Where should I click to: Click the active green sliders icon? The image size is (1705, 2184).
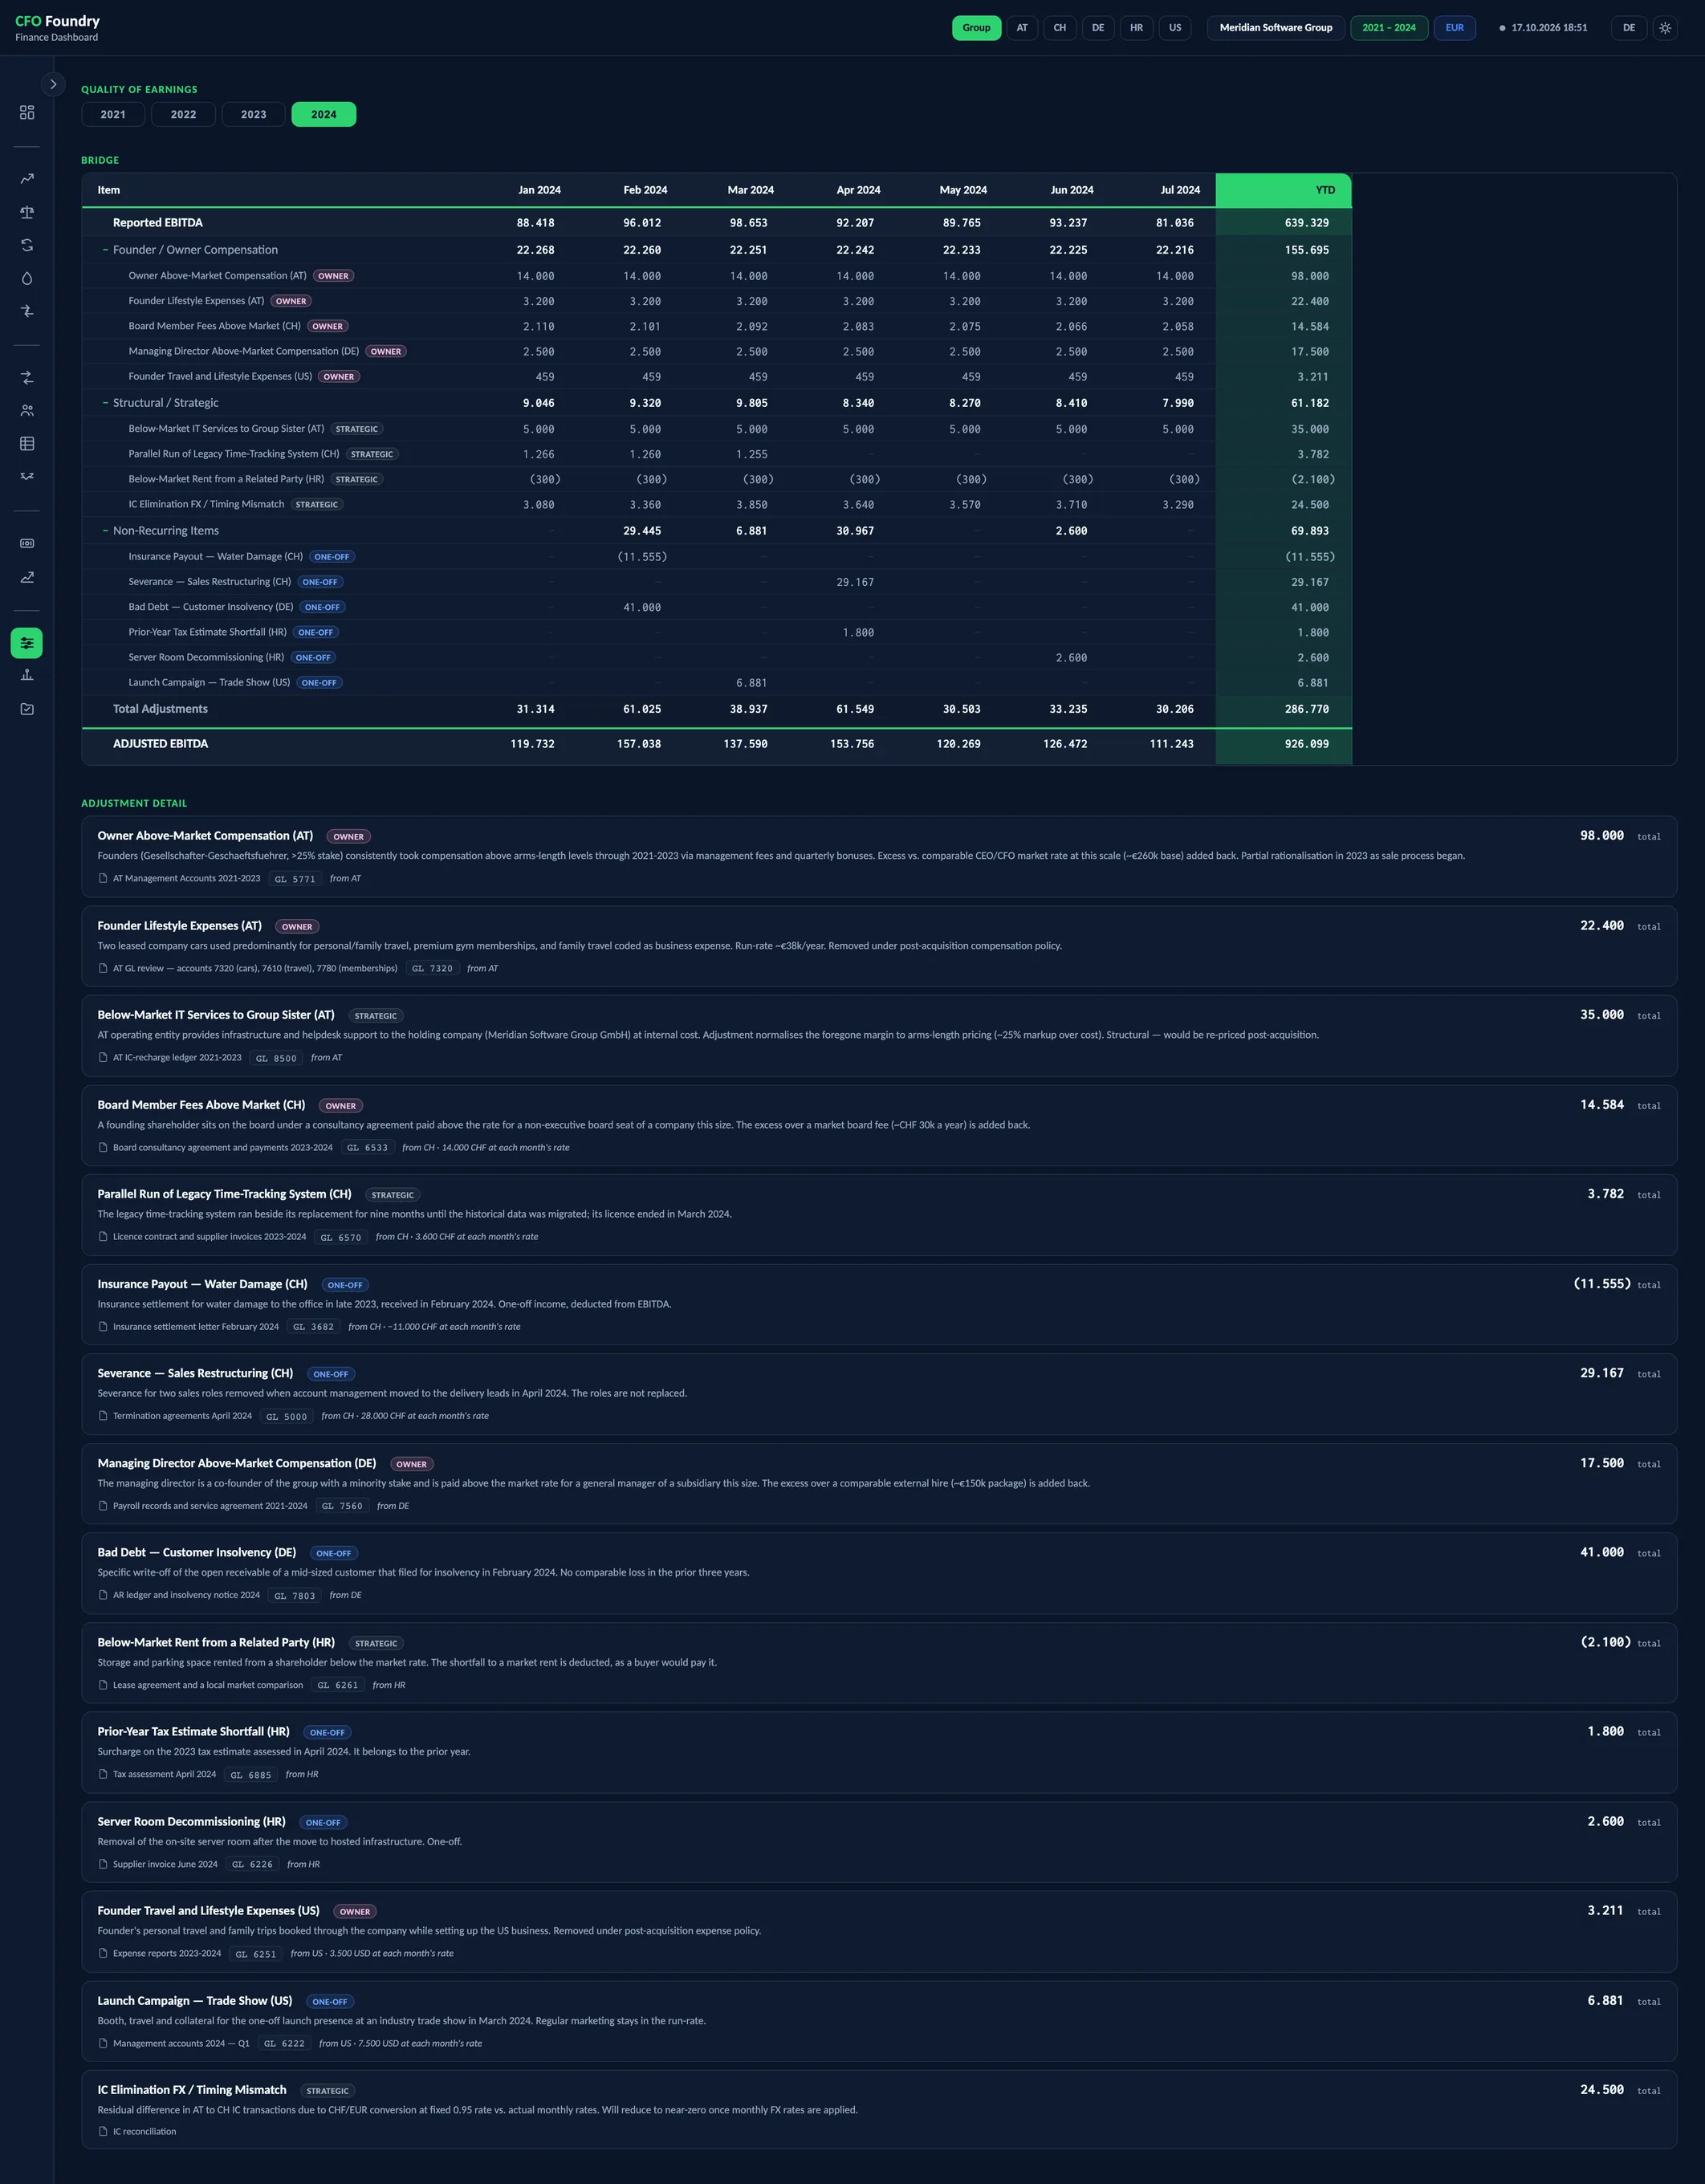click(27, 643)
